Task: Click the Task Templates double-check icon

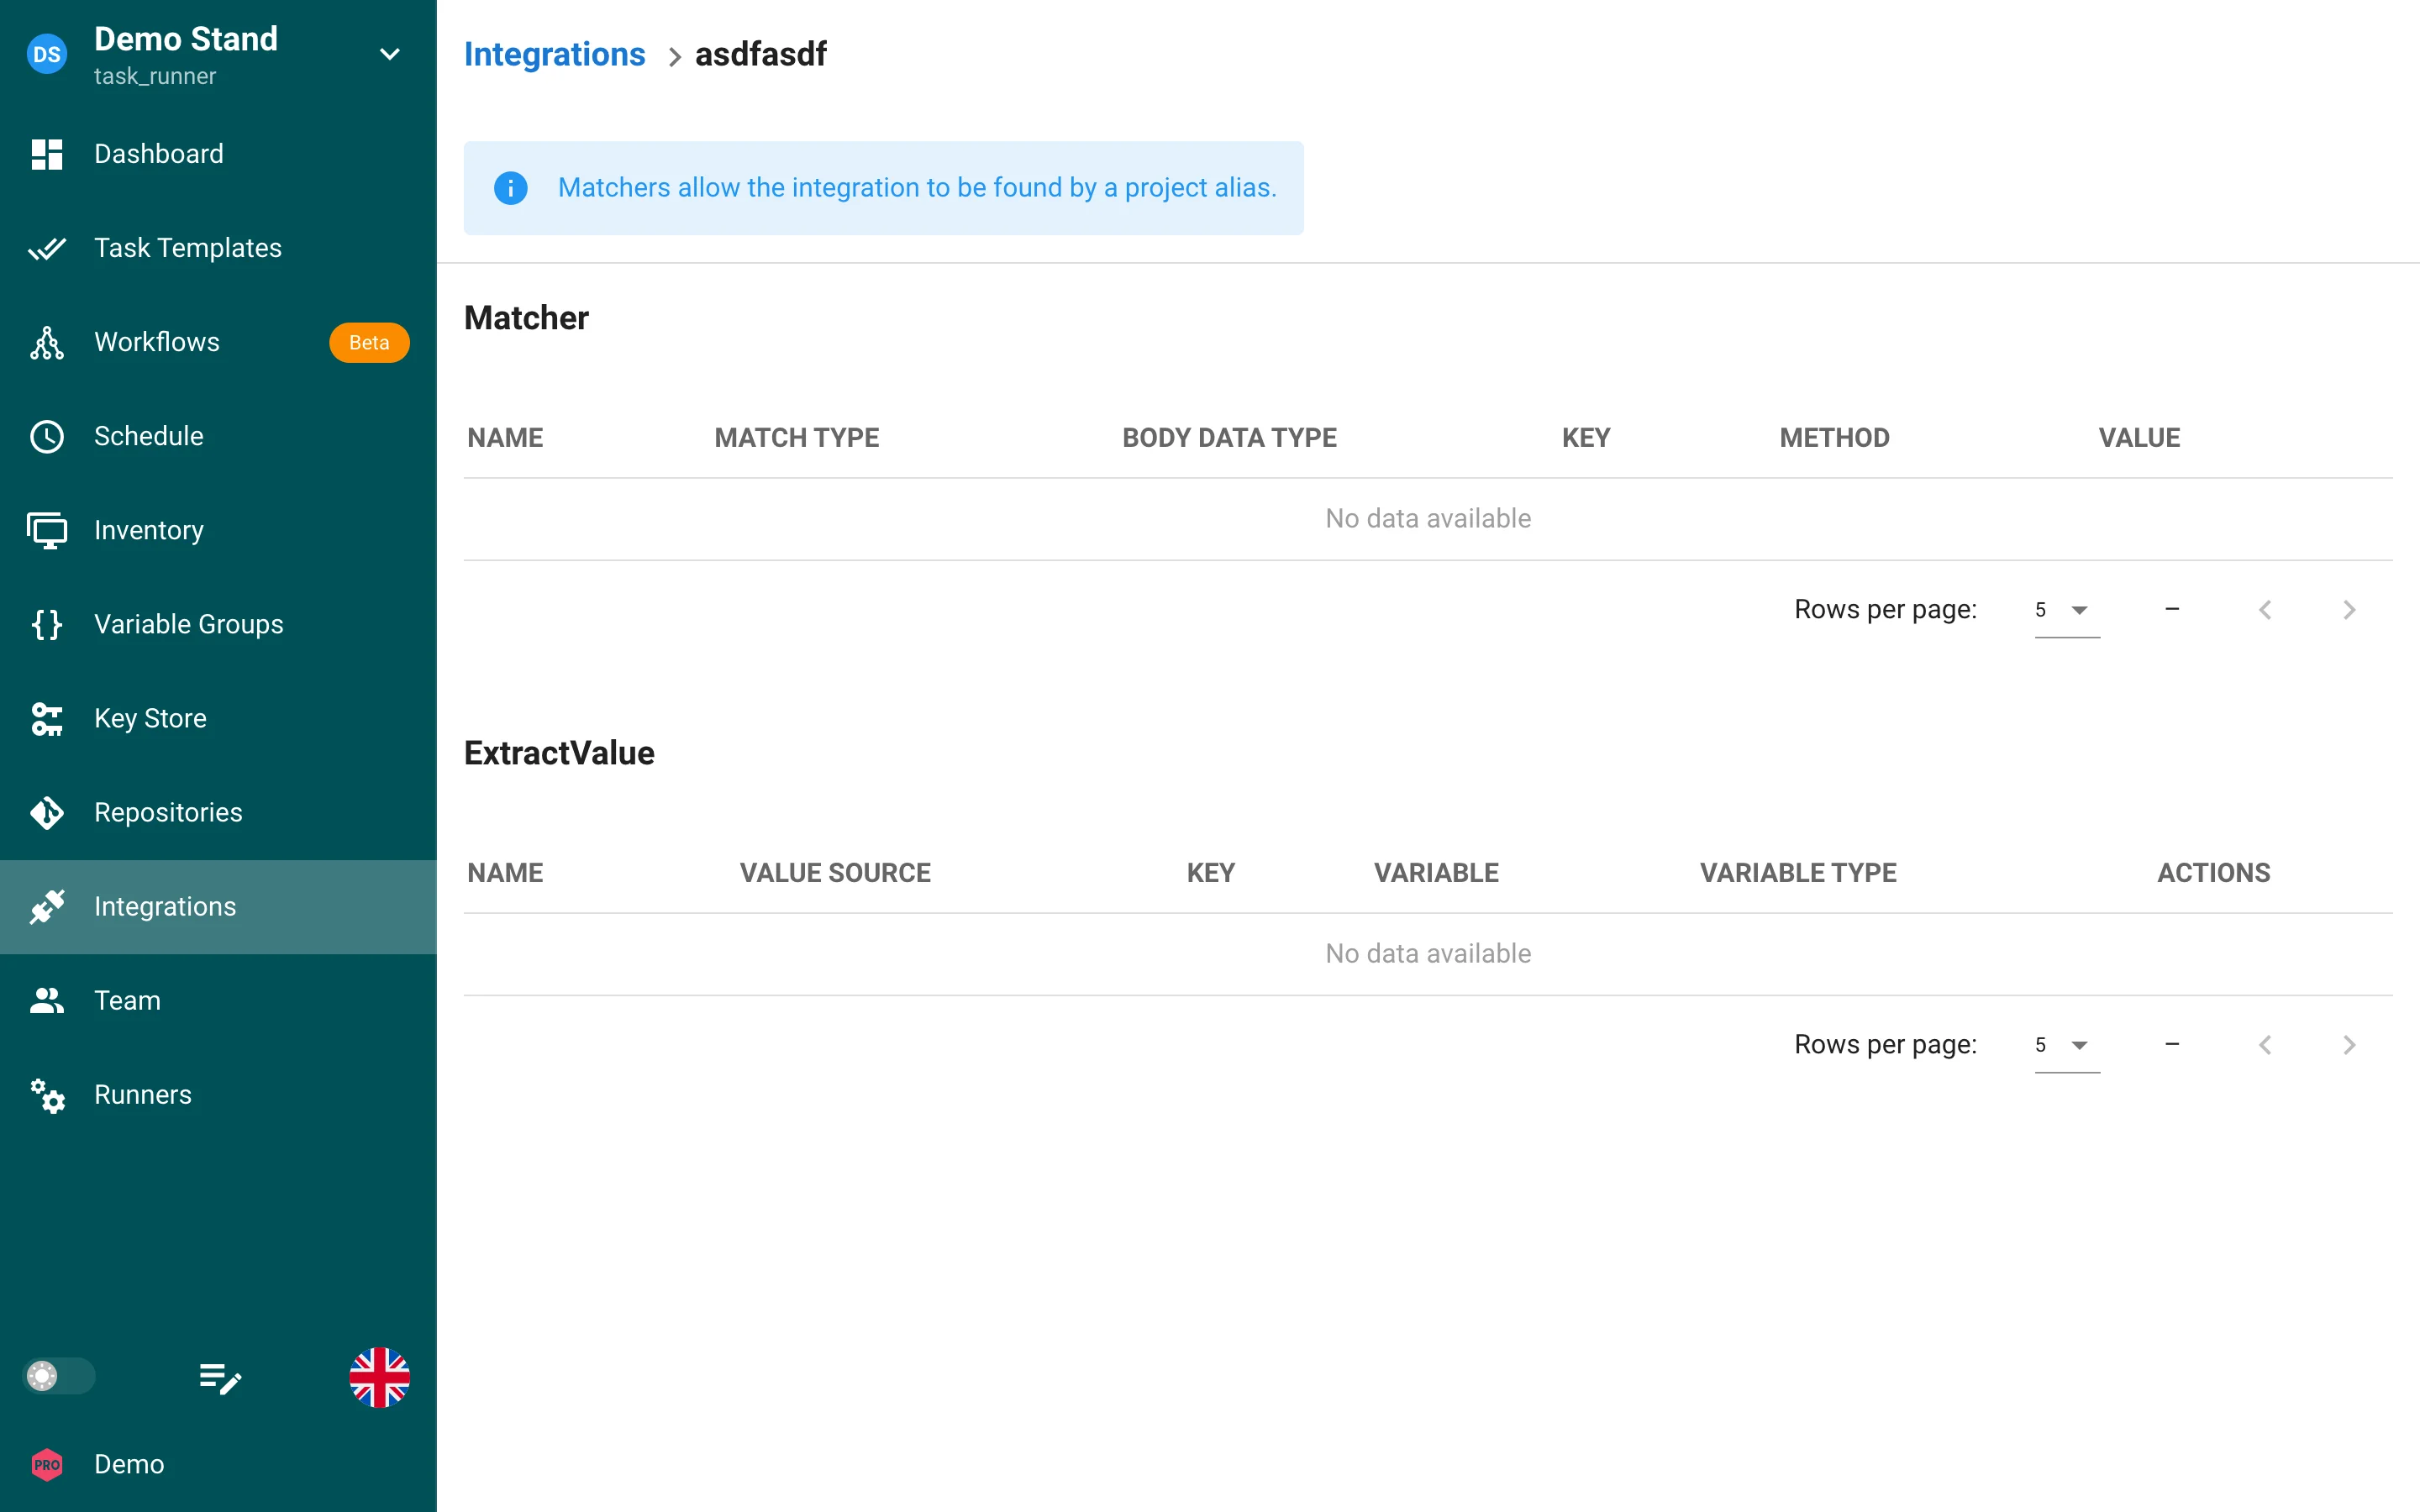Action: click(47, 248)
